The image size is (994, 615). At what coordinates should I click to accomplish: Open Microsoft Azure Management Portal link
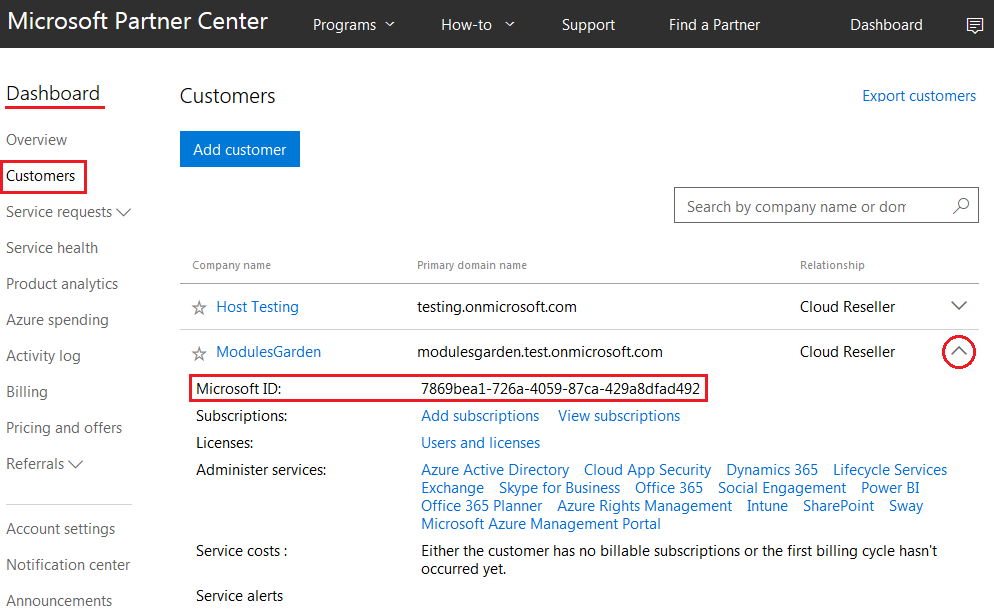coord(541,524)
